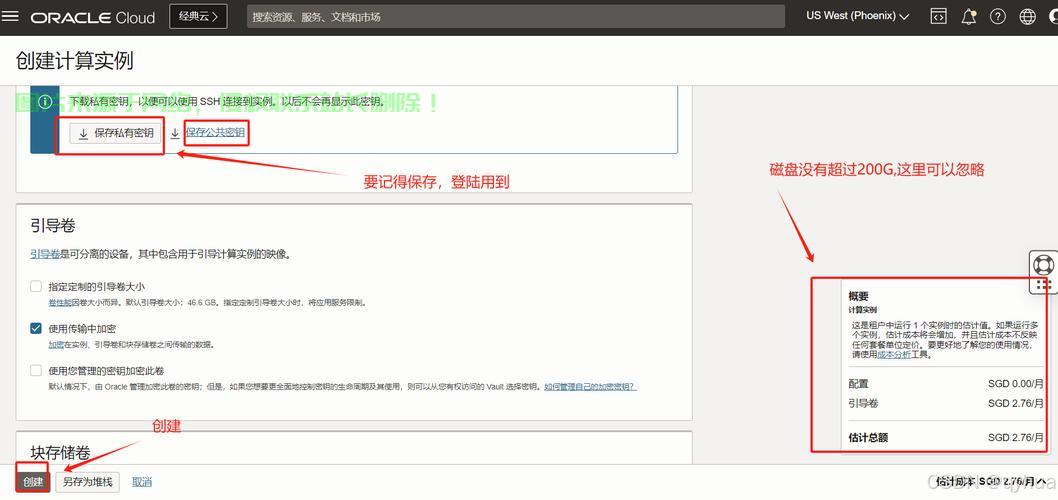Open the Cloud Shell developer tools icon
1058x500 pixels.
938,17
